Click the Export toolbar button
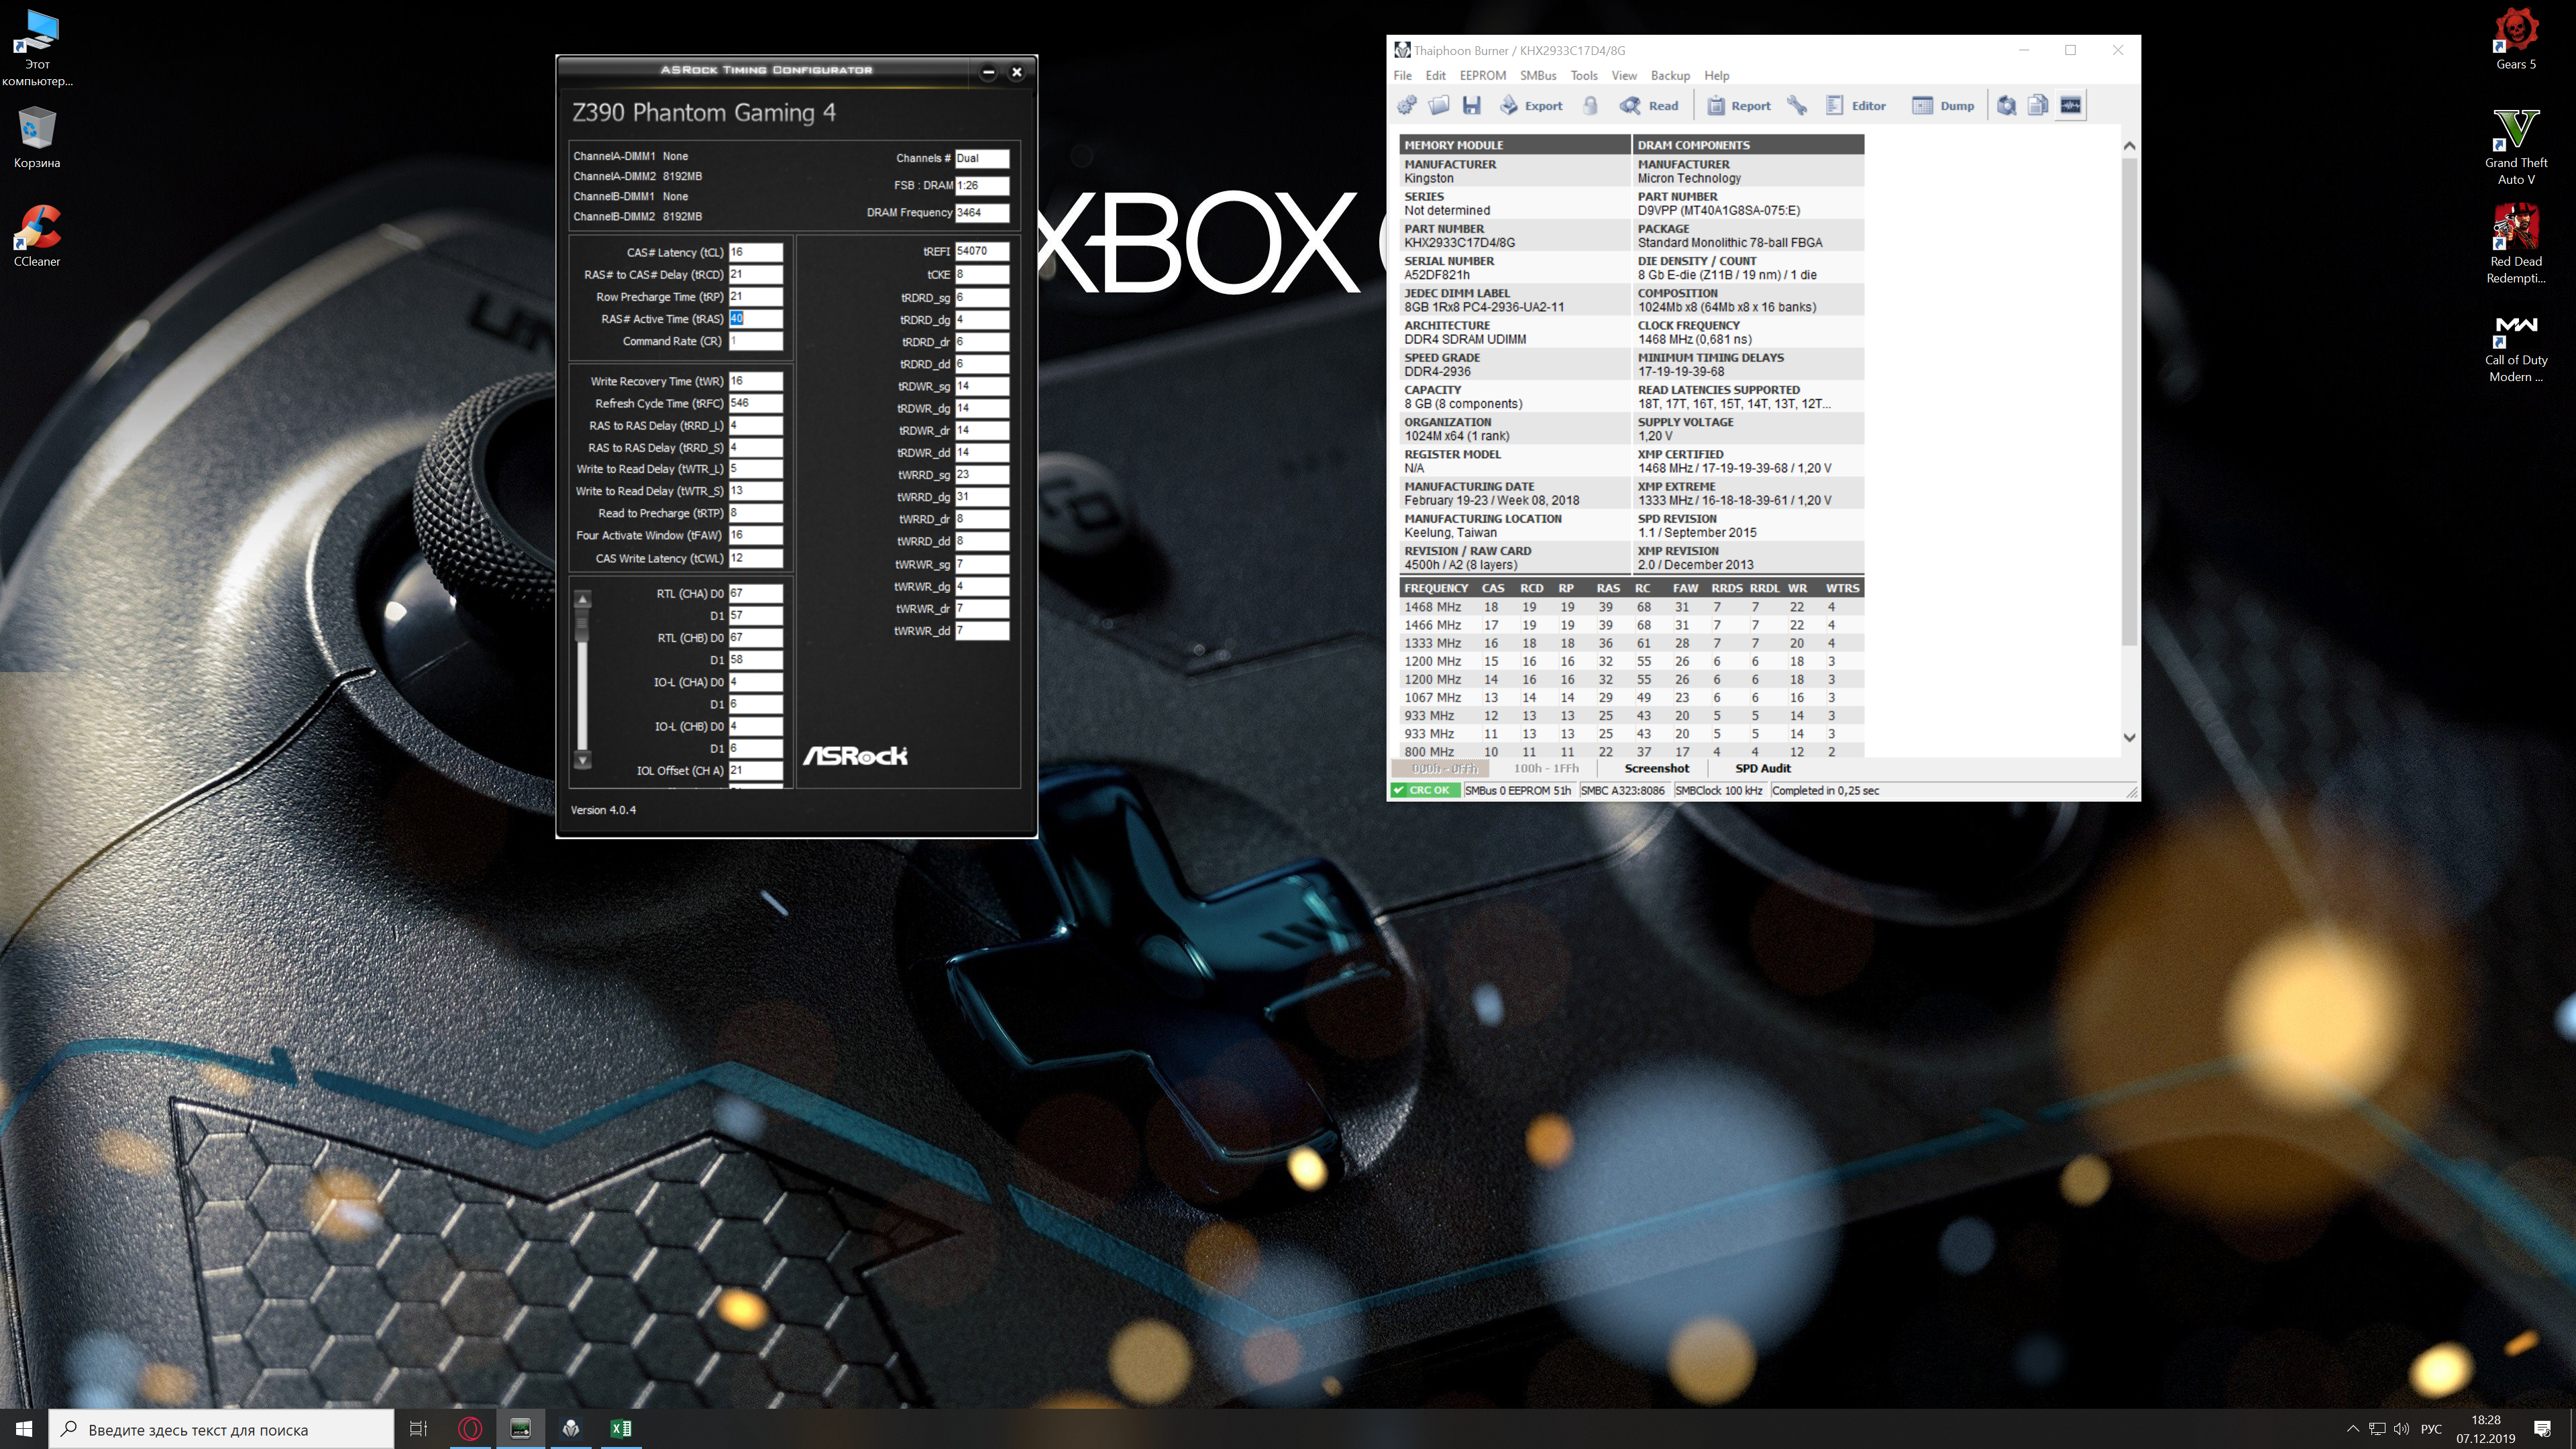2576x1449 pixels. pos(1531,105)
